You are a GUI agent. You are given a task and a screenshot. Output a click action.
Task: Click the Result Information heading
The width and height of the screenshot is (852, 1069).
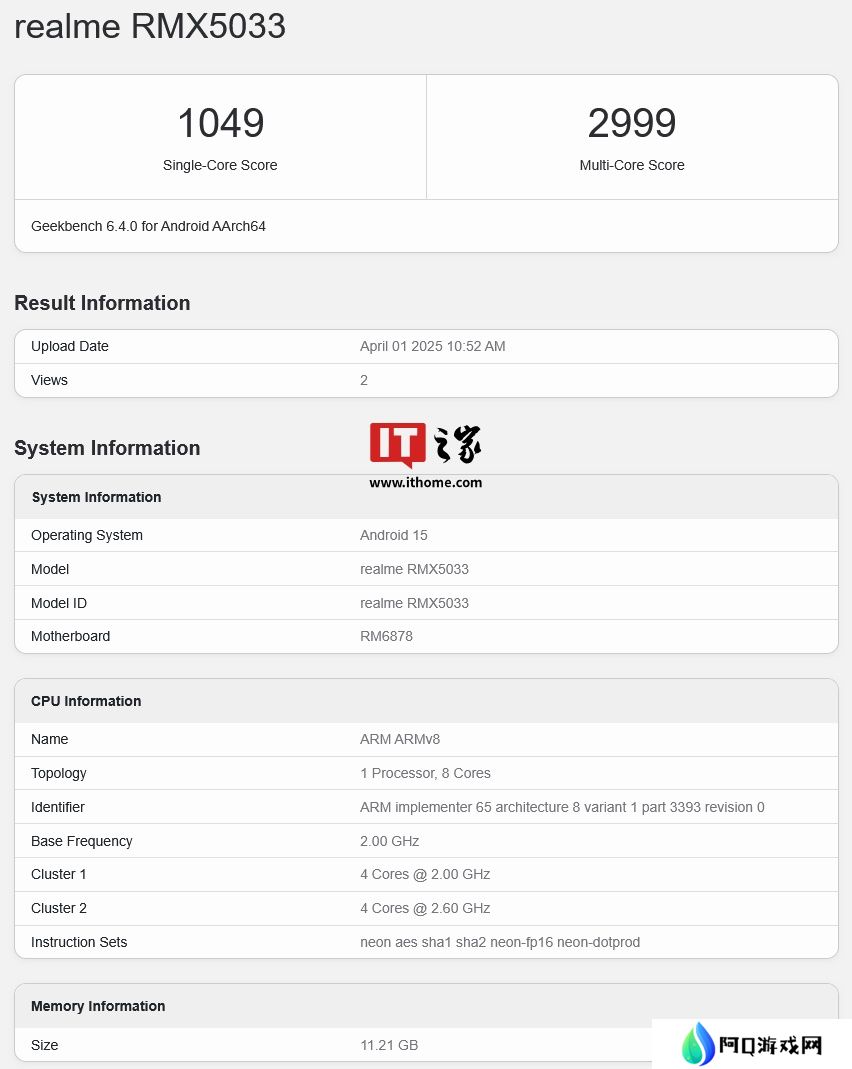(102, 303)
